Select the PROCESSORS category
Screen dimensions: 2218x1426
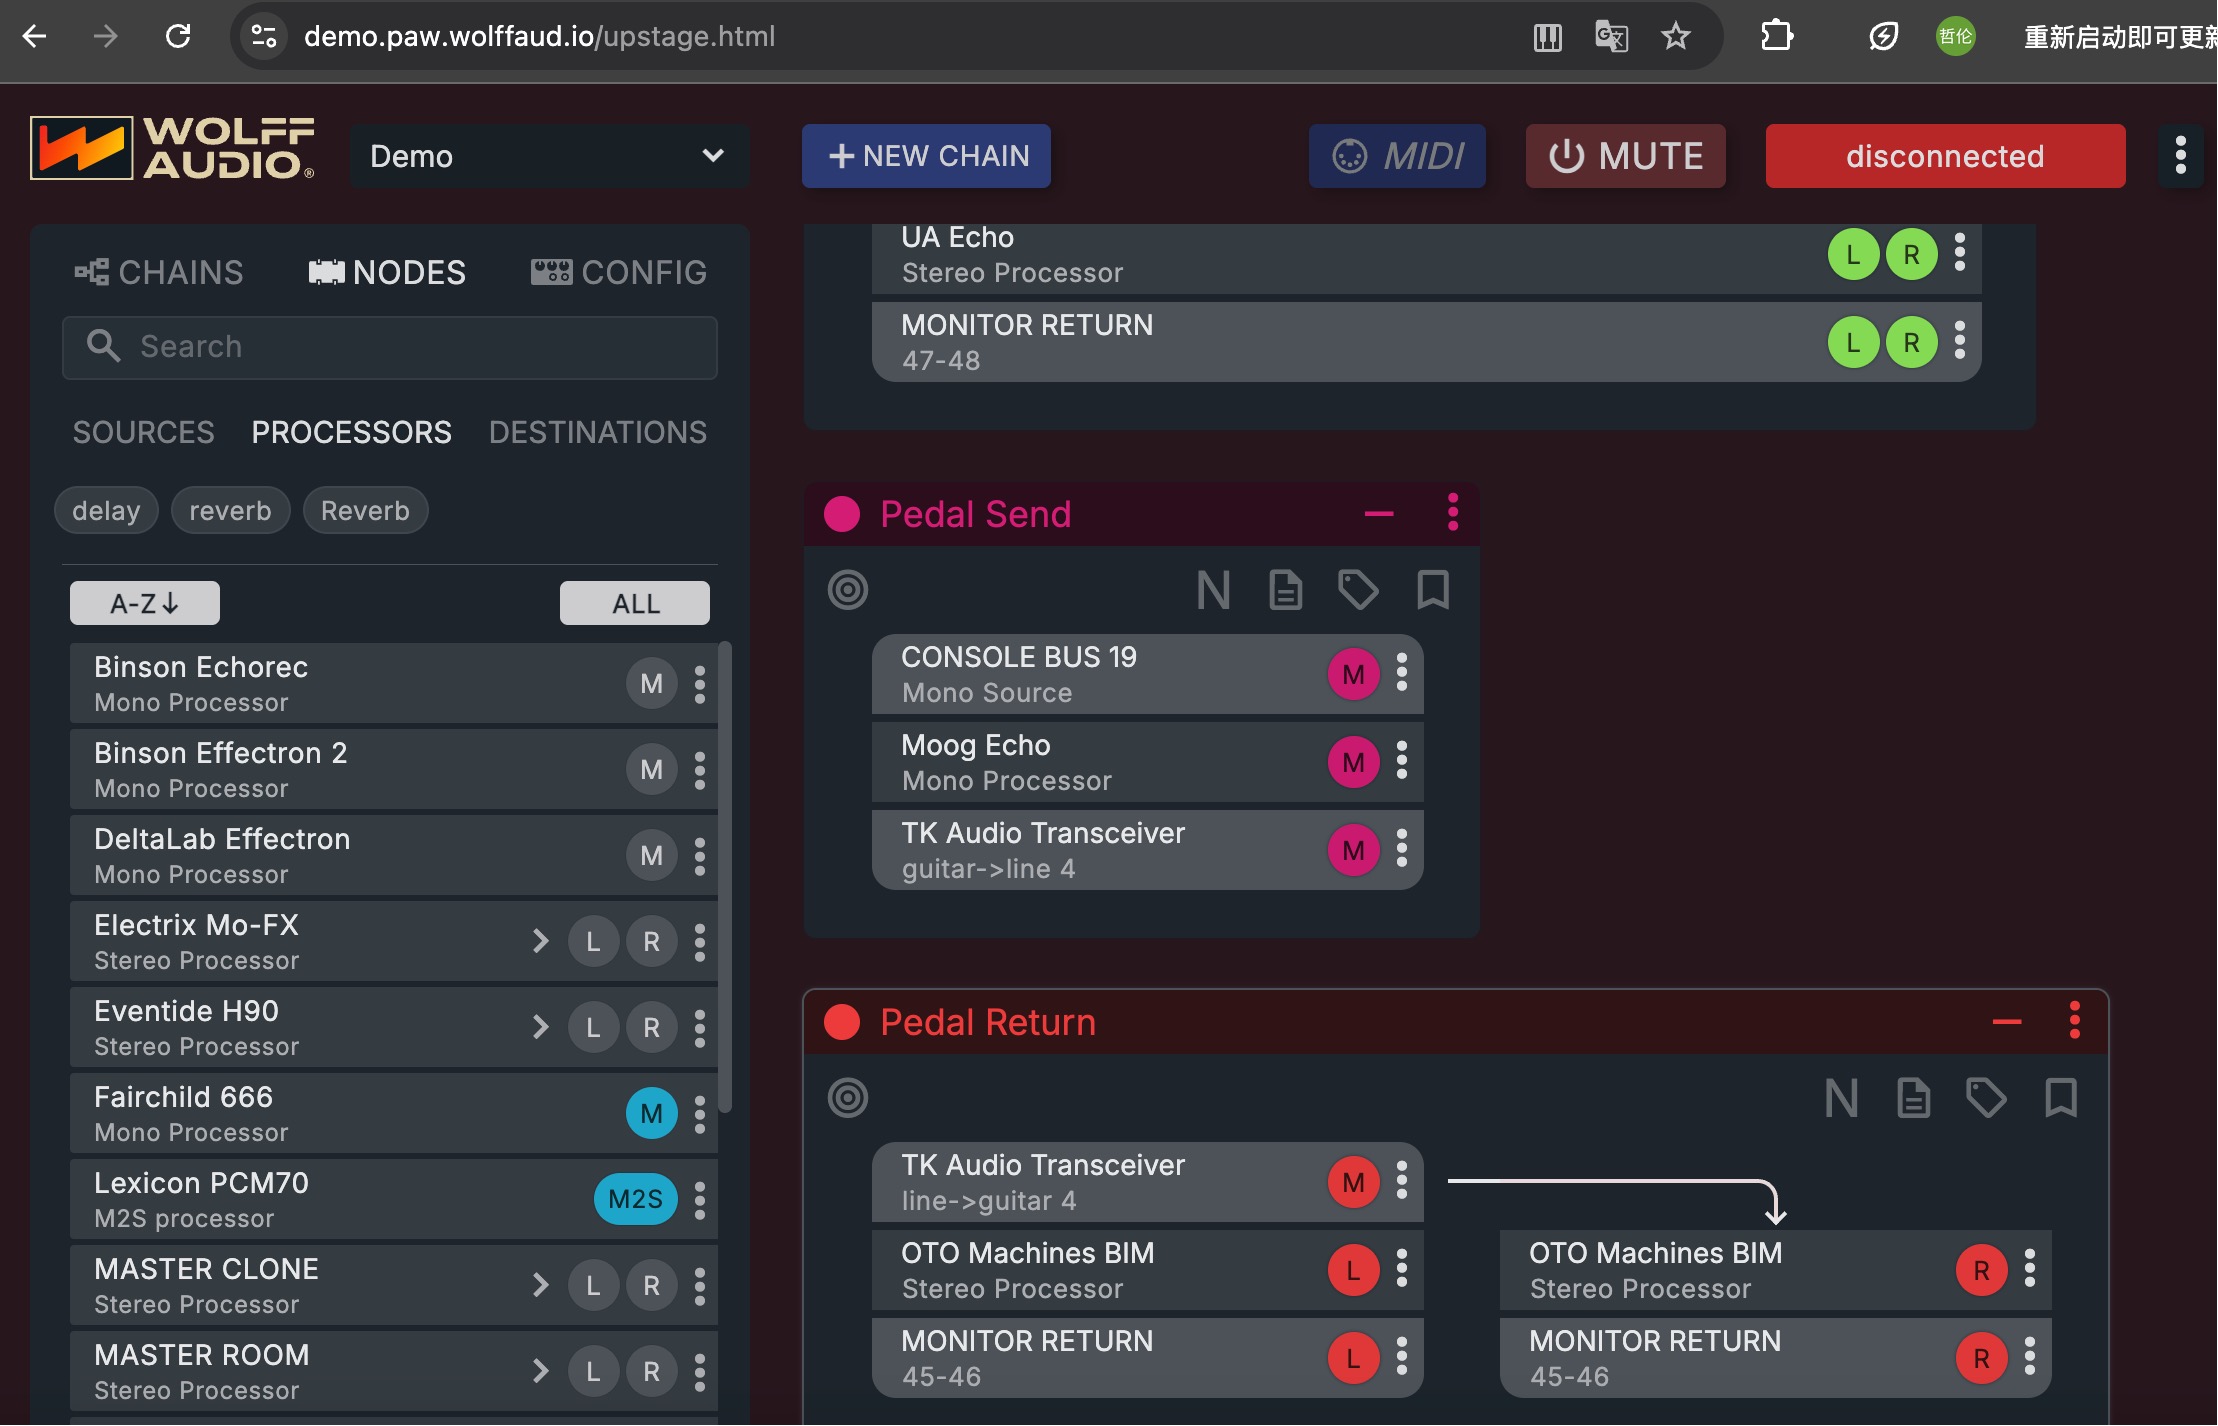pos(351,432)
